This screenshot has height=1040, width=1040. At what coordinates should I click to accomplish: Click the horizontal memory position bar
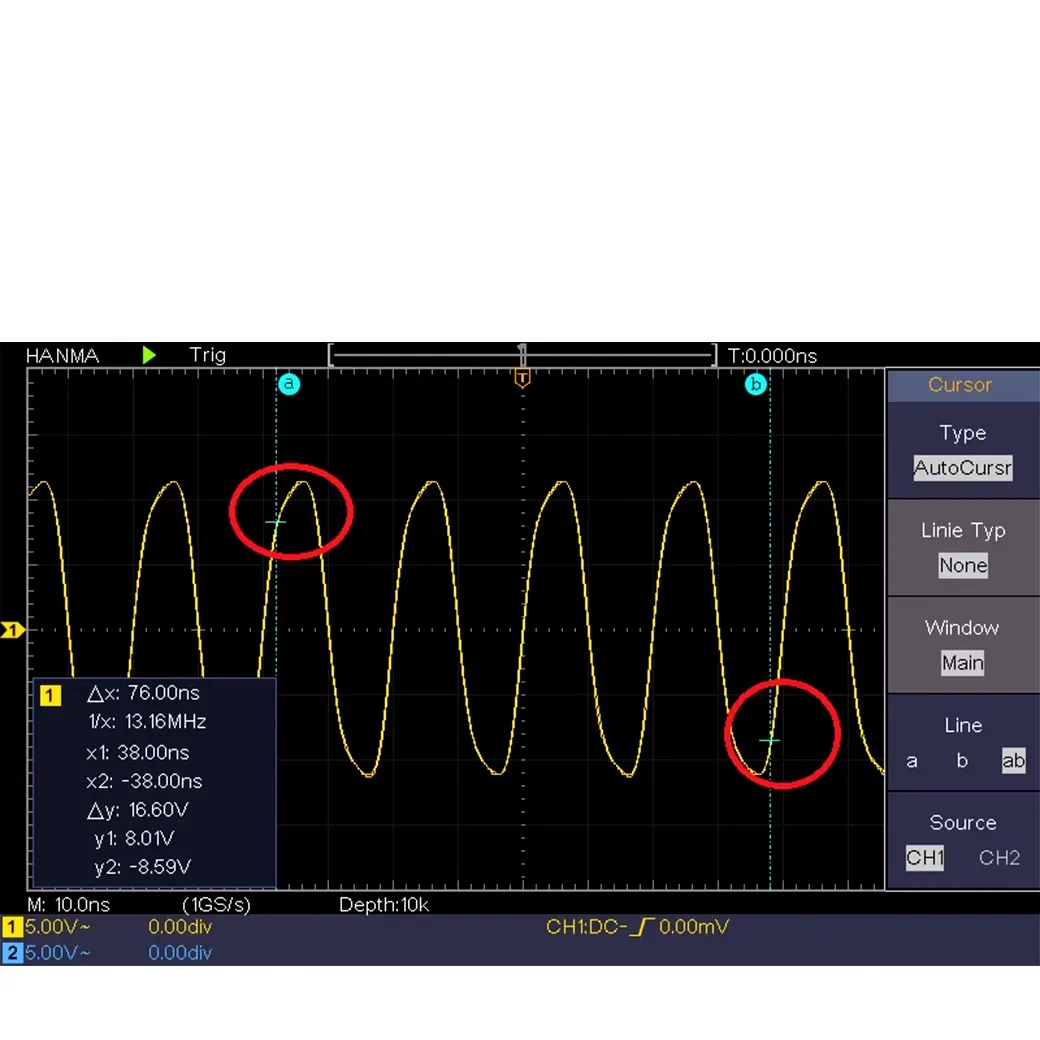(522, 355)
